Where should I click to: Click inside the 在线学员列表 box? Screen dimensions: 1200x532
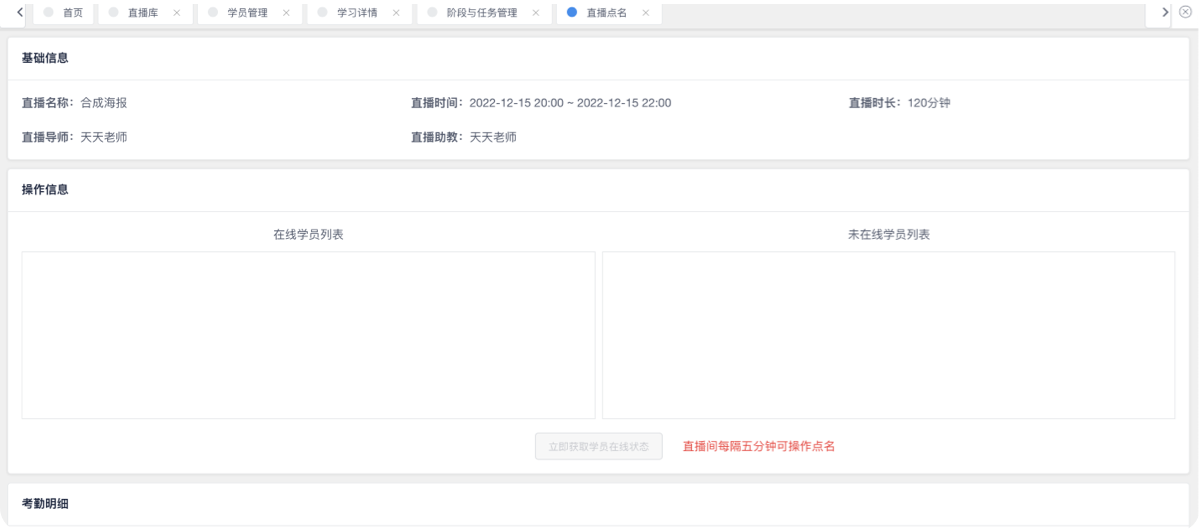click(308, 335)
